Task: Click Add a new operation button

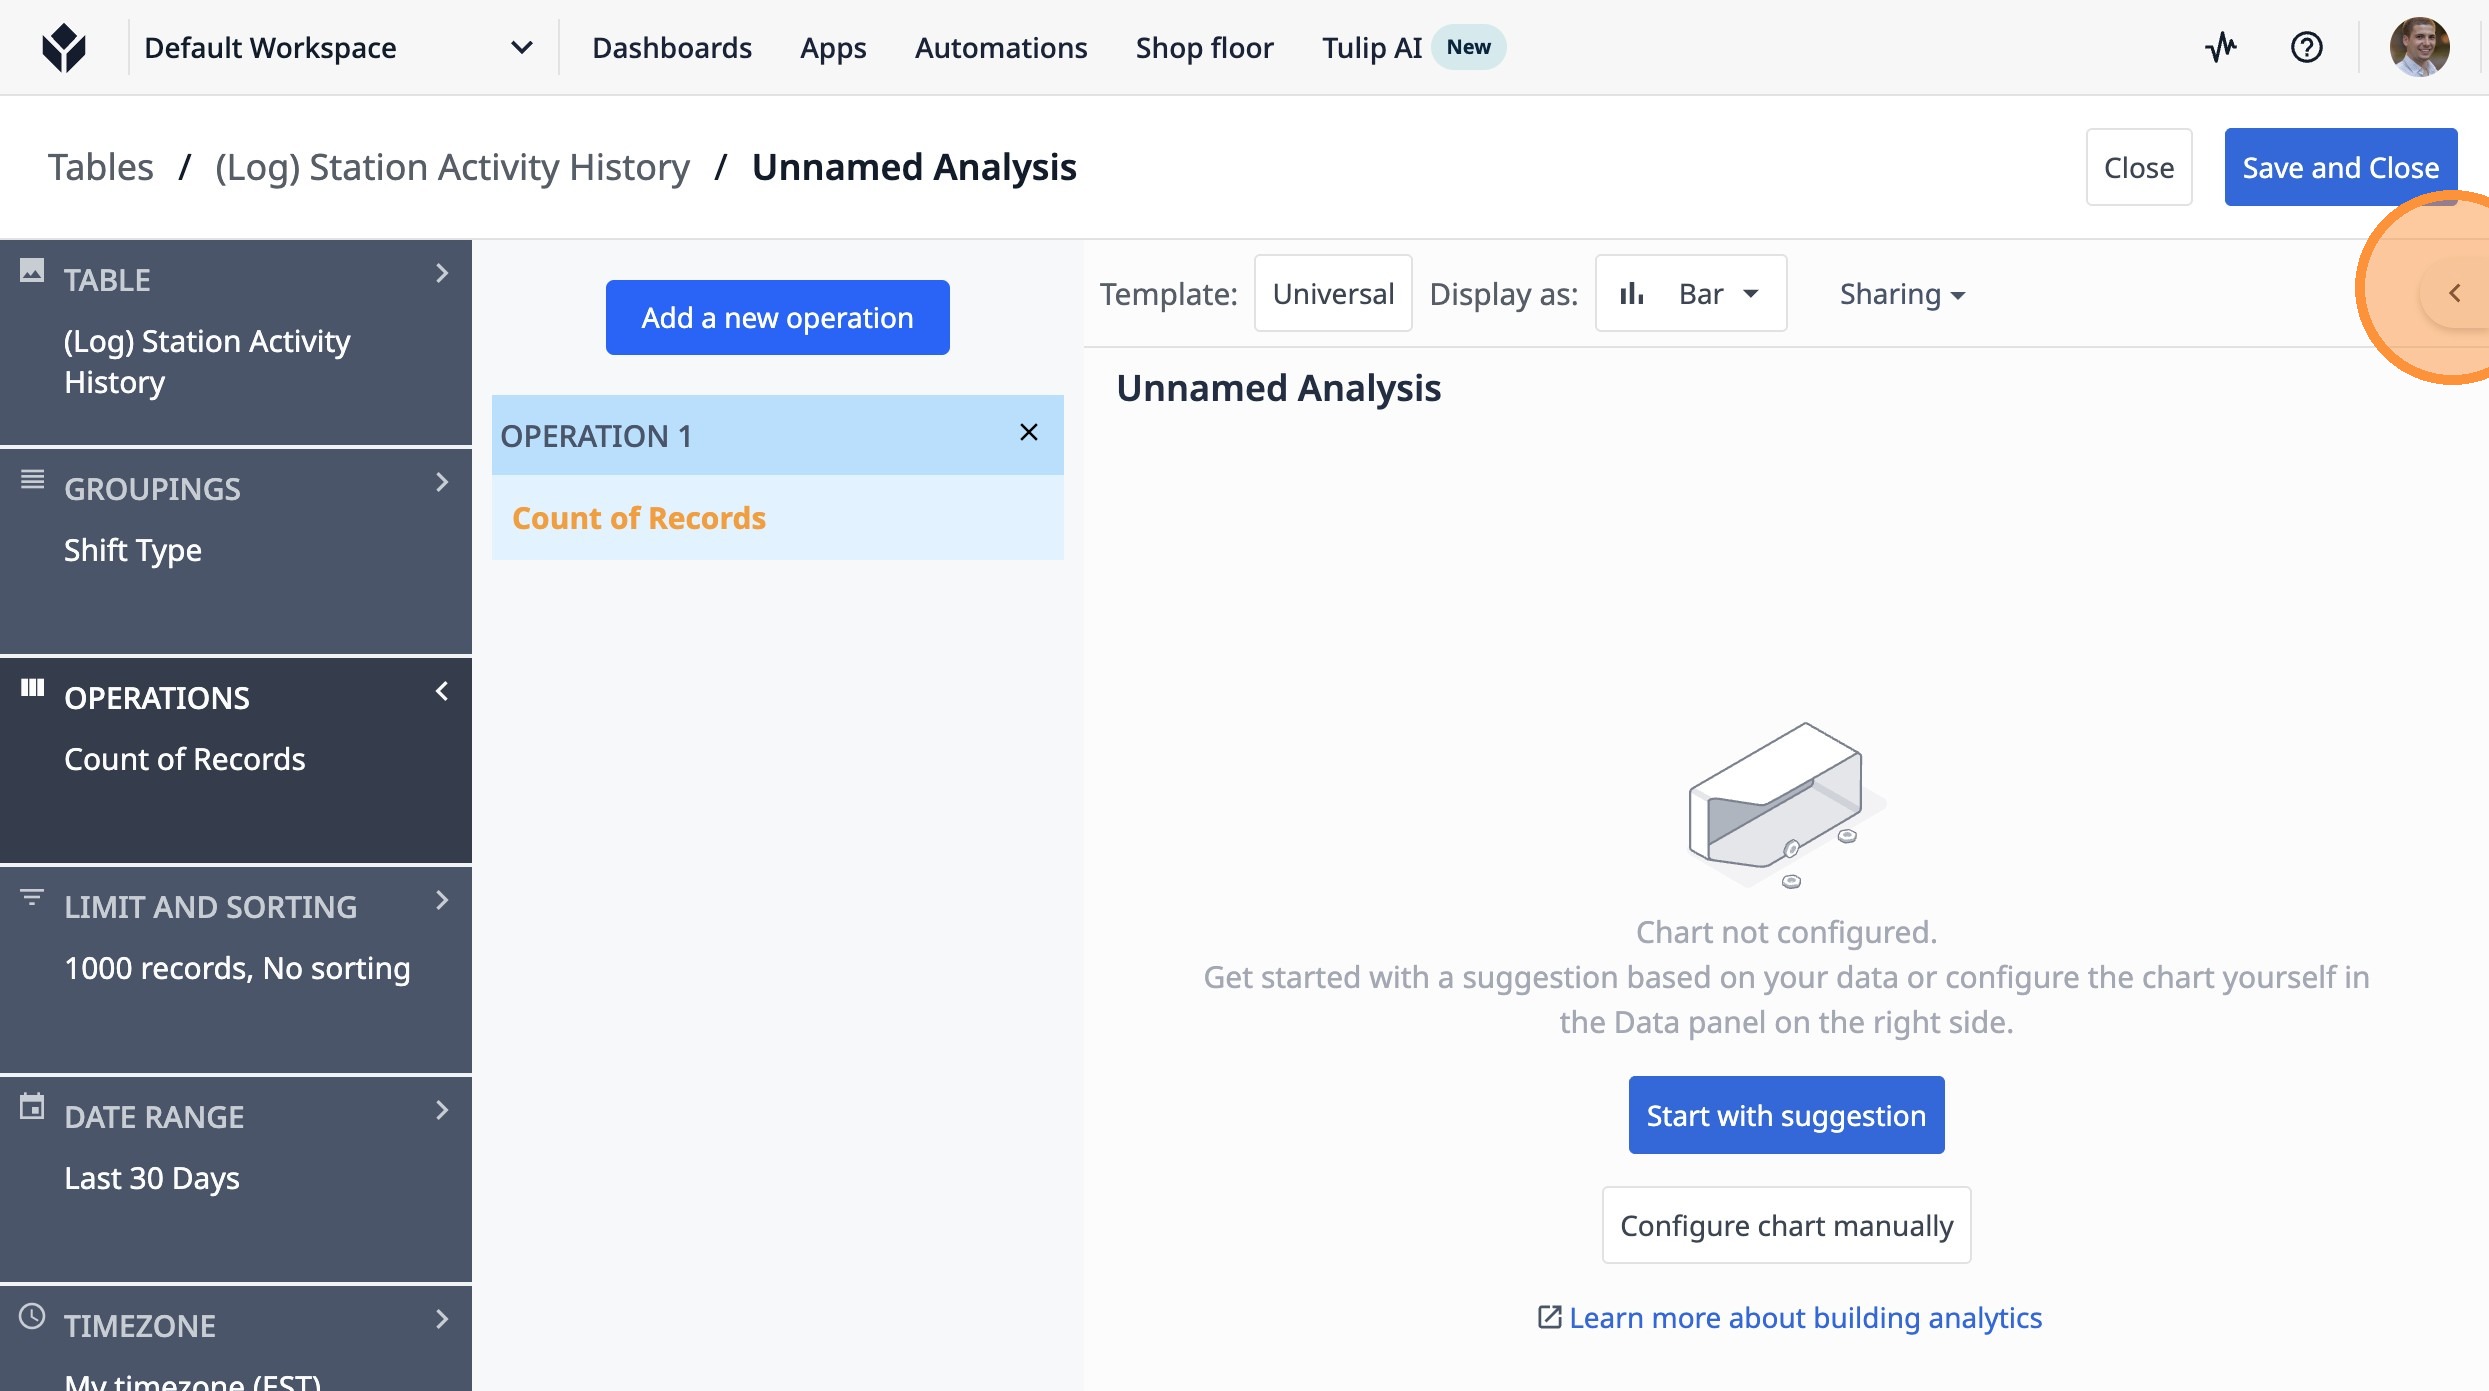Action: click(x=777, y=317)
